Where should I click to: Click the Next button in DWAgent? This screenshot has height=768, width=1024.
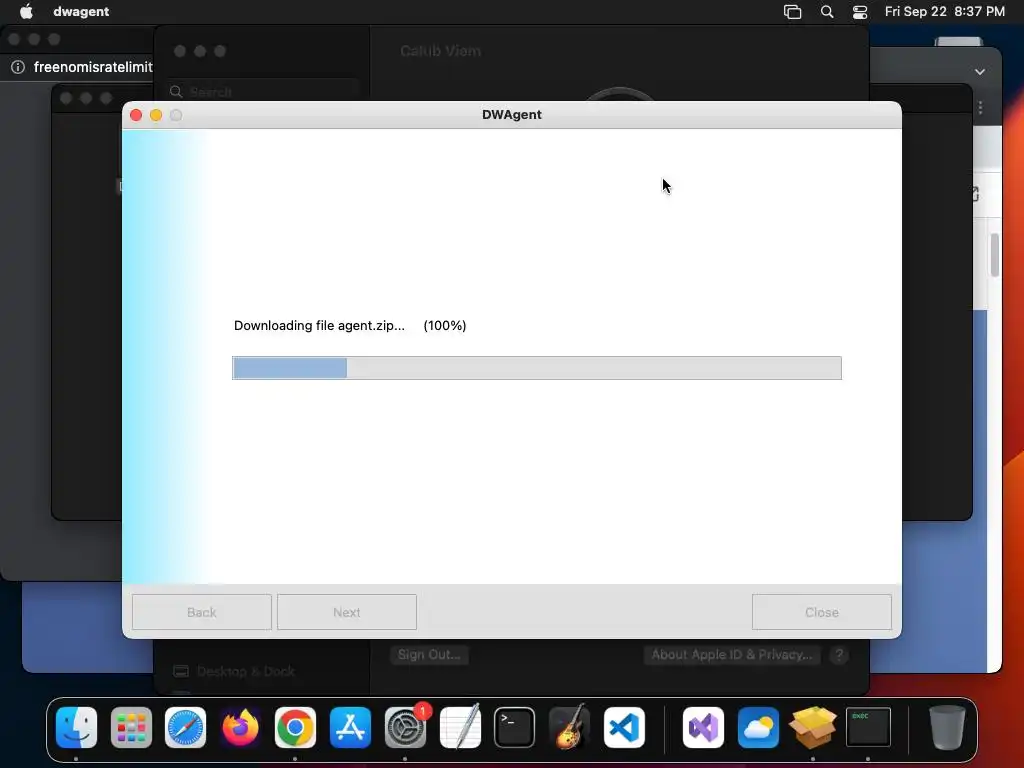pyautogui.click(x=347, y=612)
